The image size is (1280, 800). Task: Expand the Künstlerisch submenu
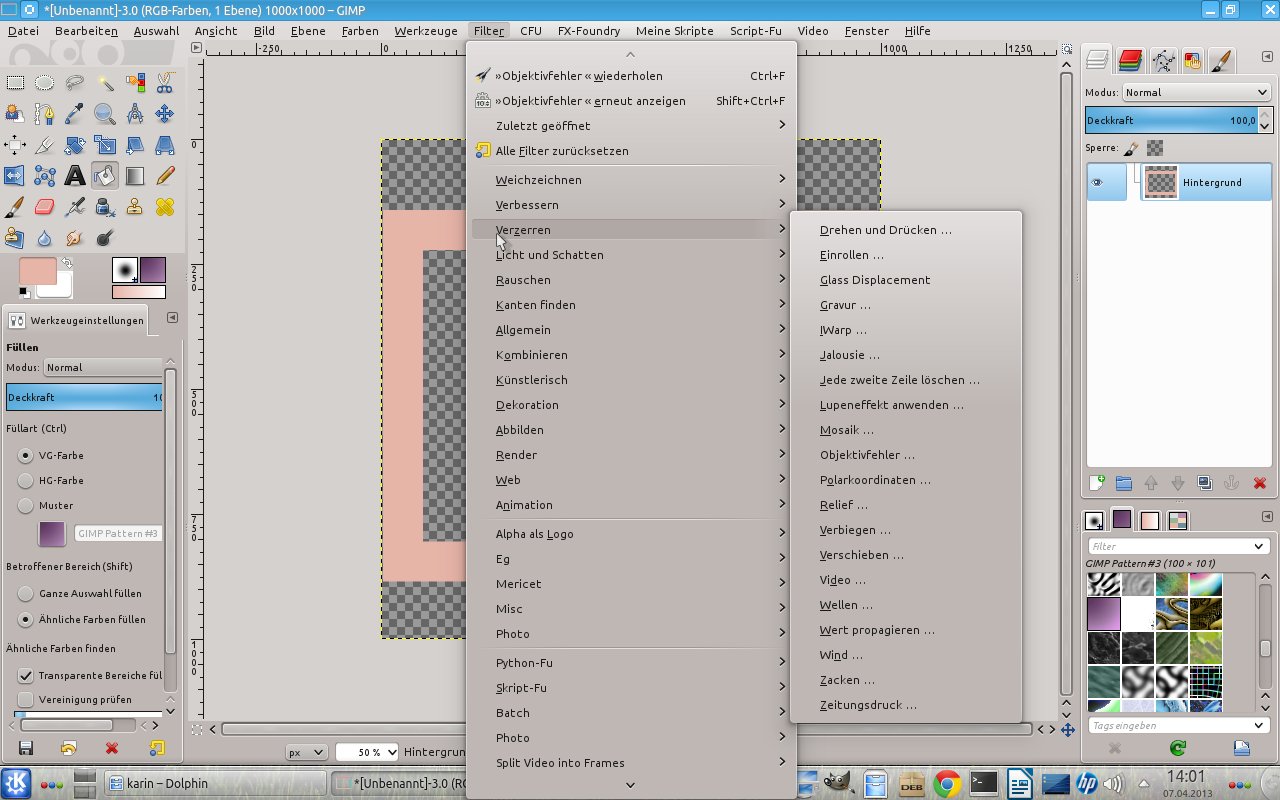631,380
